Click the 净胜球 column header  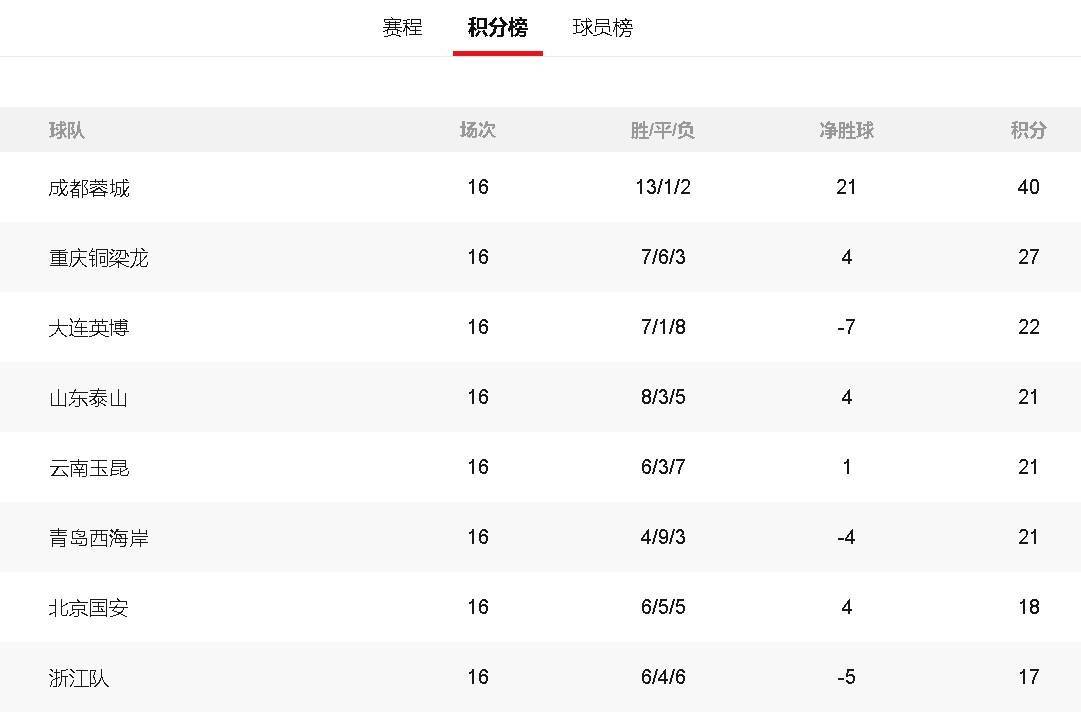click(x=847, y=130)
